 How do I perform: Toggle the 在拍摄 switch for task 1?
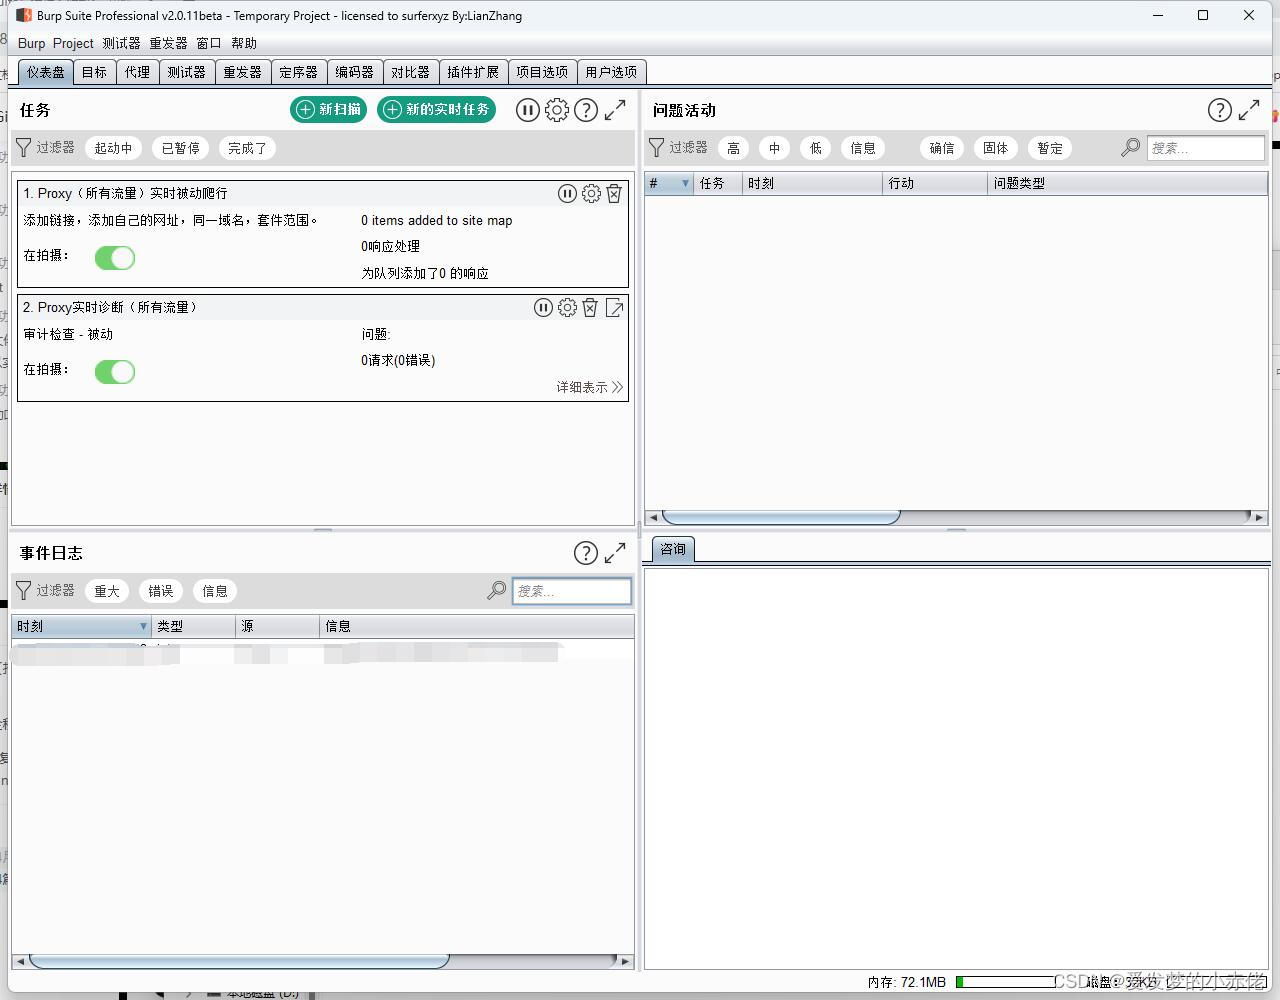click(x=115, y=258)
